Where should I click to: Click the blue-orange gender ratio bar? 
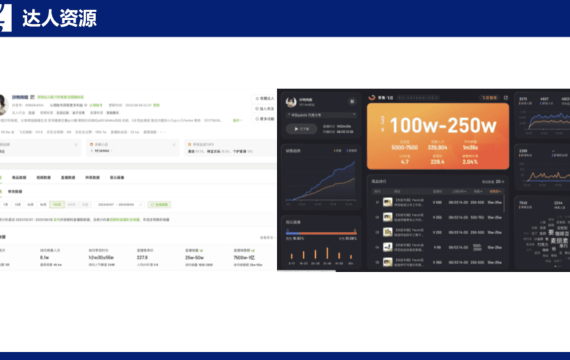[321, 233]
